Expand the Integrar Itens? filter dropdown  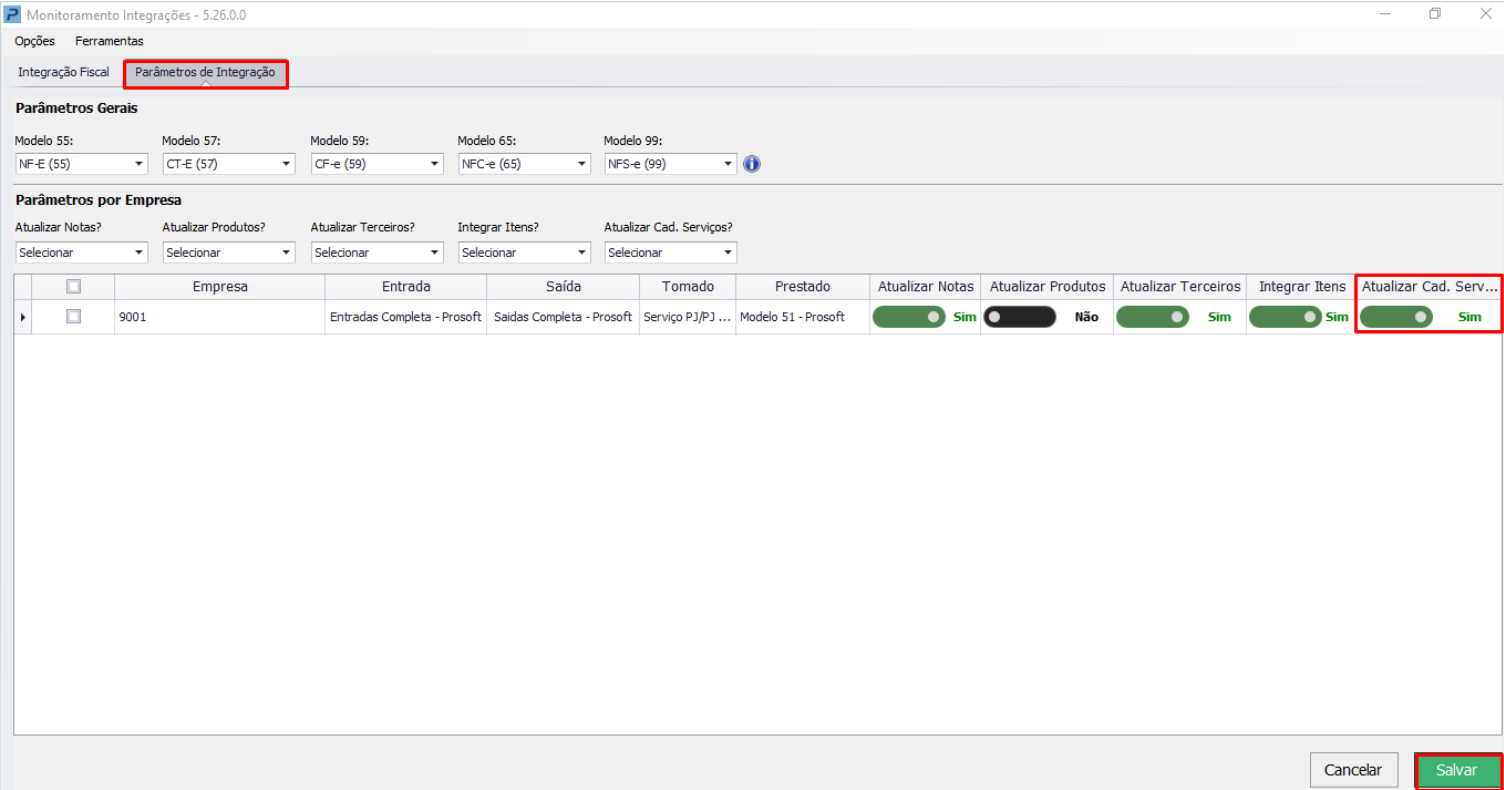click(524, 253)
